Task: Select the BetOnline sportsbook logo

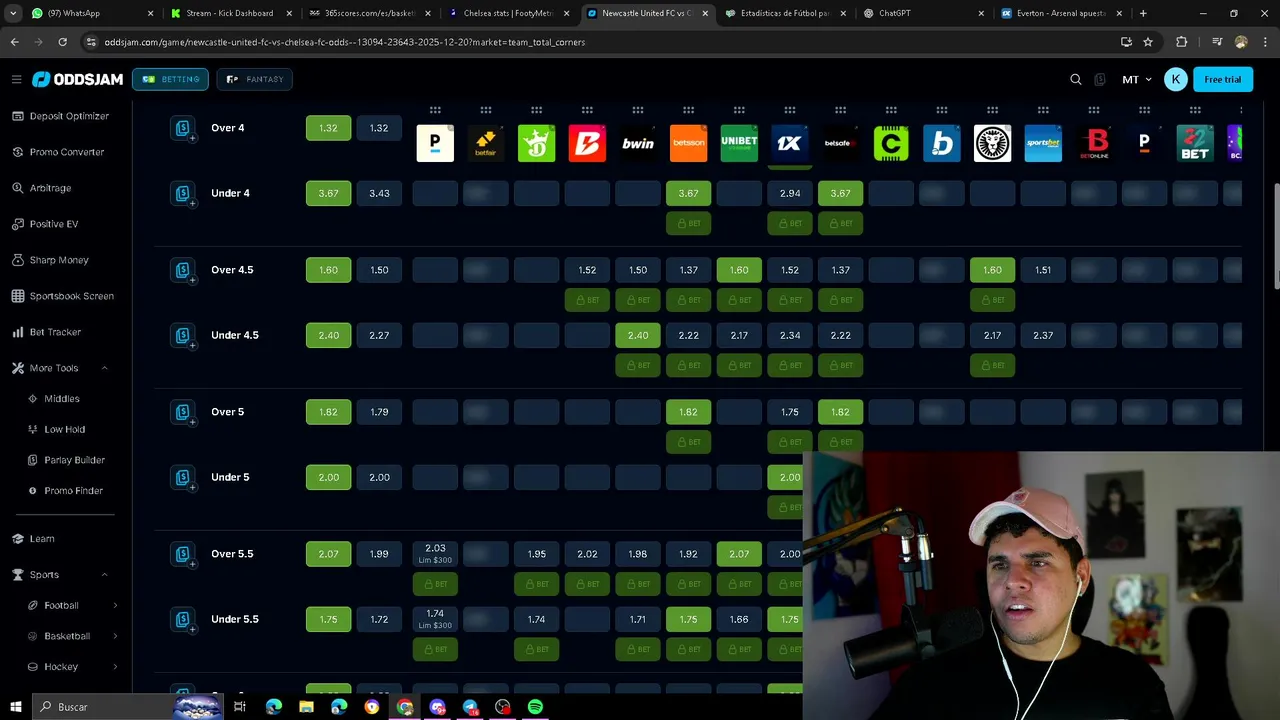Action: [x=1094, y=143]
